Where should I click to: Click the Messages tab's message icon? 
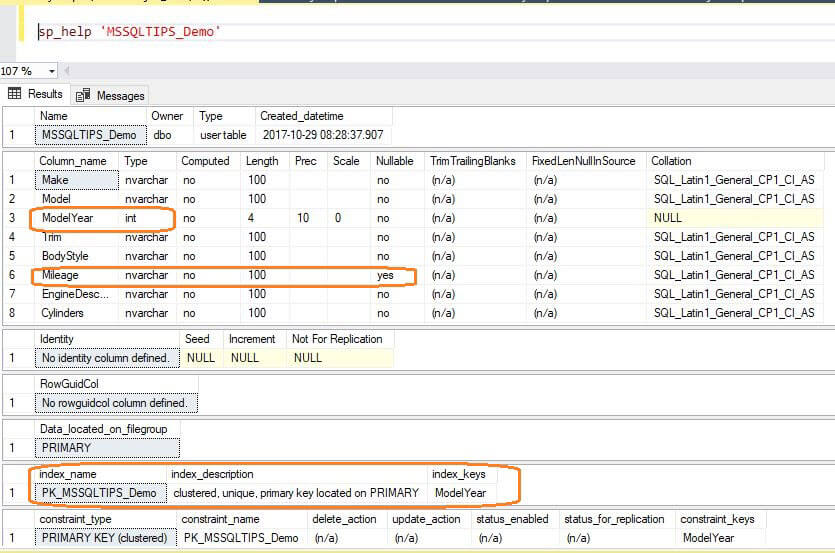(83, 95)
